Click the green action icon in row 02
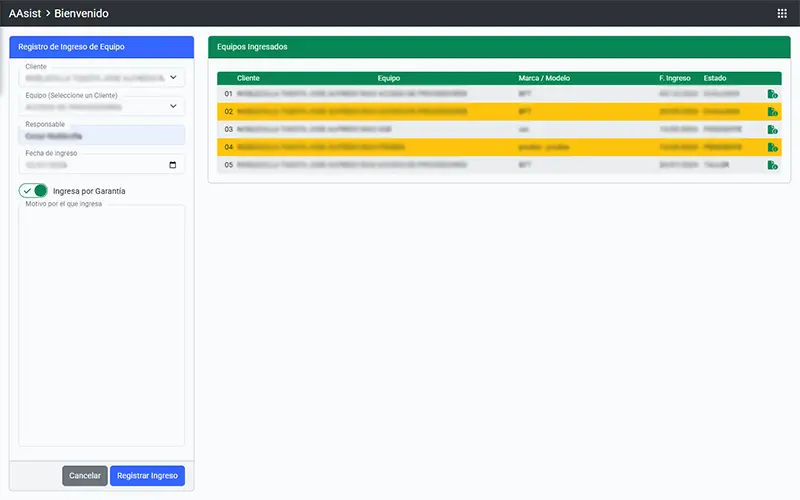The width and height of the screenshot is (800, 500). [x=772, y=112]
